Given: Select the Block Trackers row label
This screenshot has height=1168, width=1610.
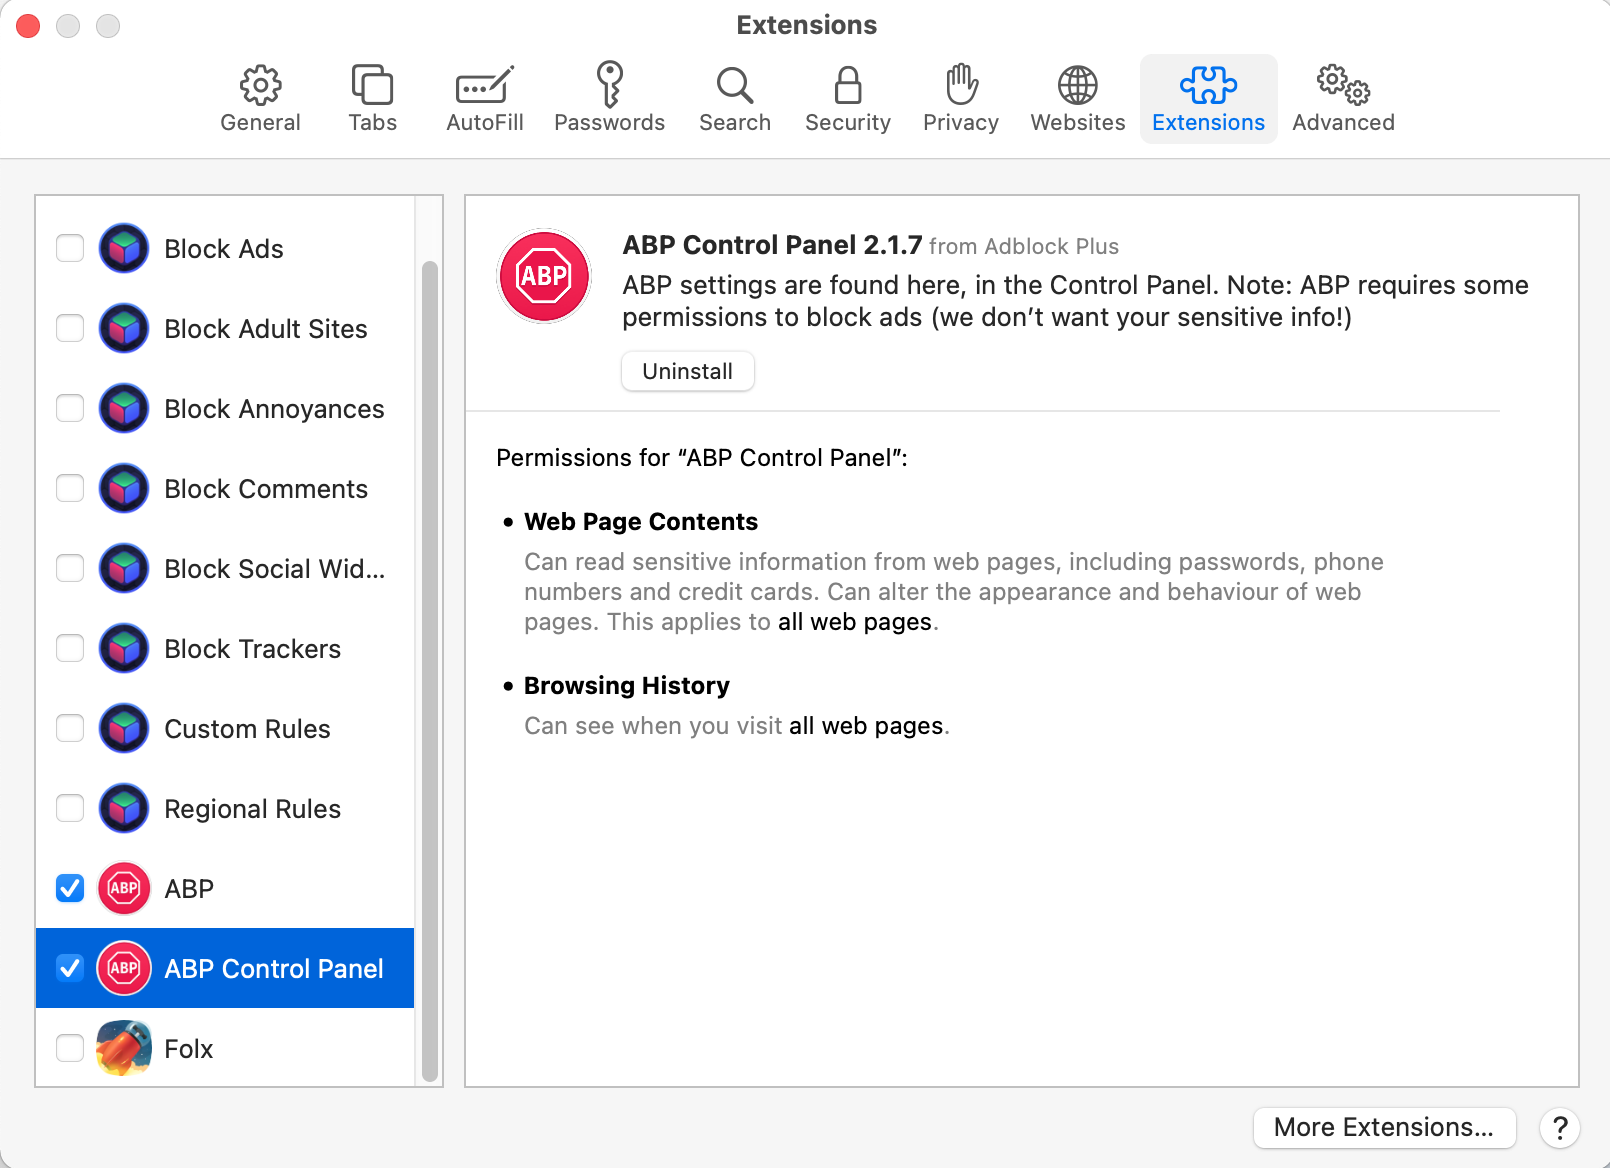Looking at the screenshot, I should coord(253,649).
